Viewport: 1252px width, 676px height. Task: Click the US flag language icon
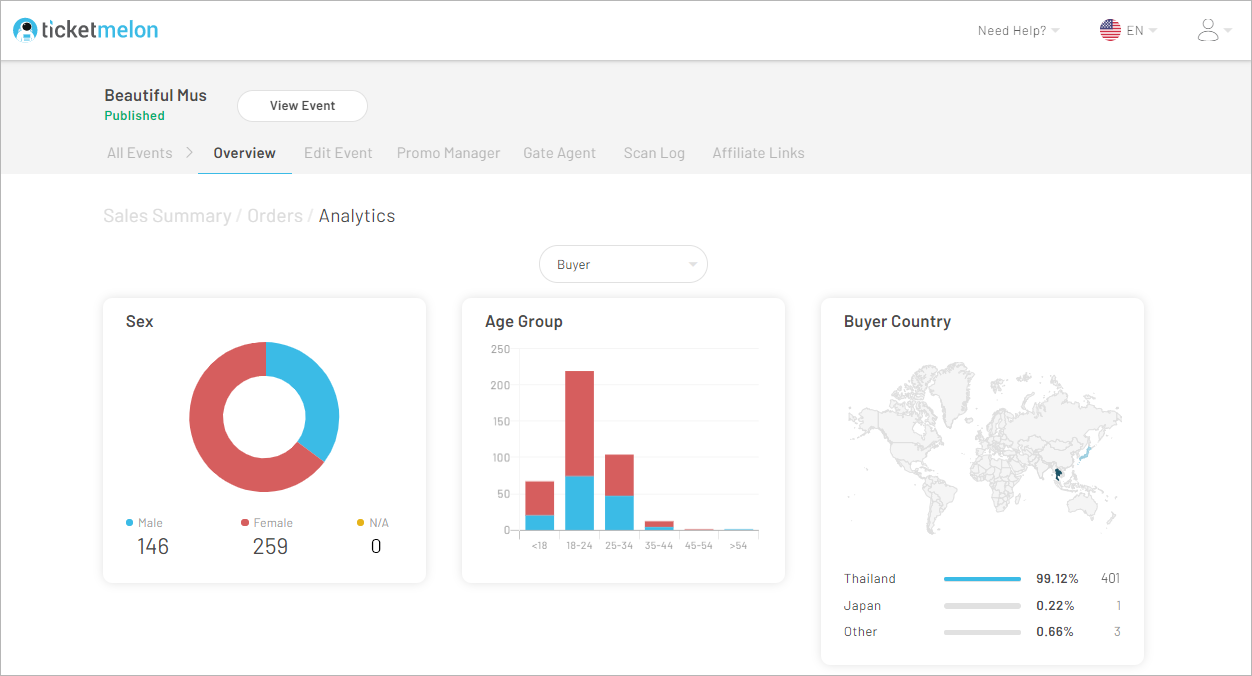[1110, 30]
